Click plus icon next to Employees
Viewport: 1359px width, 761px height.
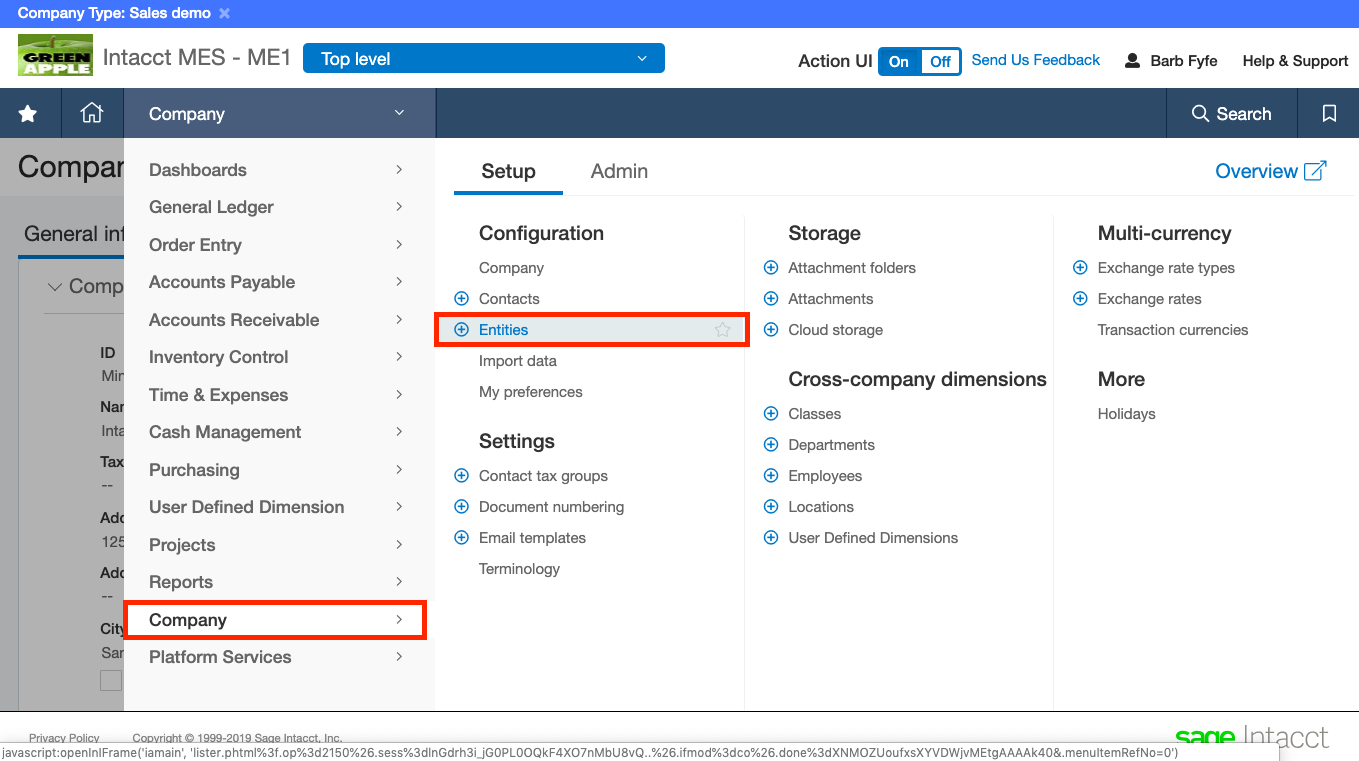click(771, 476)
